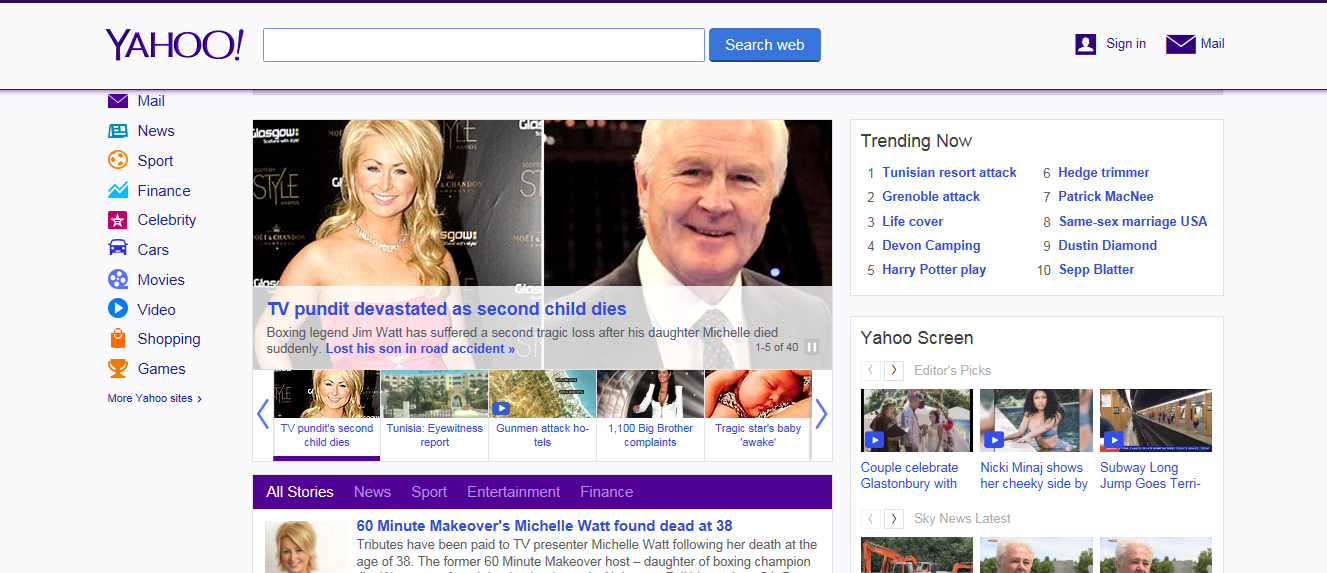Click the News newspaper icon
Image resolution: width=1327 pixels, height=573 pixels.
point(118,131)
